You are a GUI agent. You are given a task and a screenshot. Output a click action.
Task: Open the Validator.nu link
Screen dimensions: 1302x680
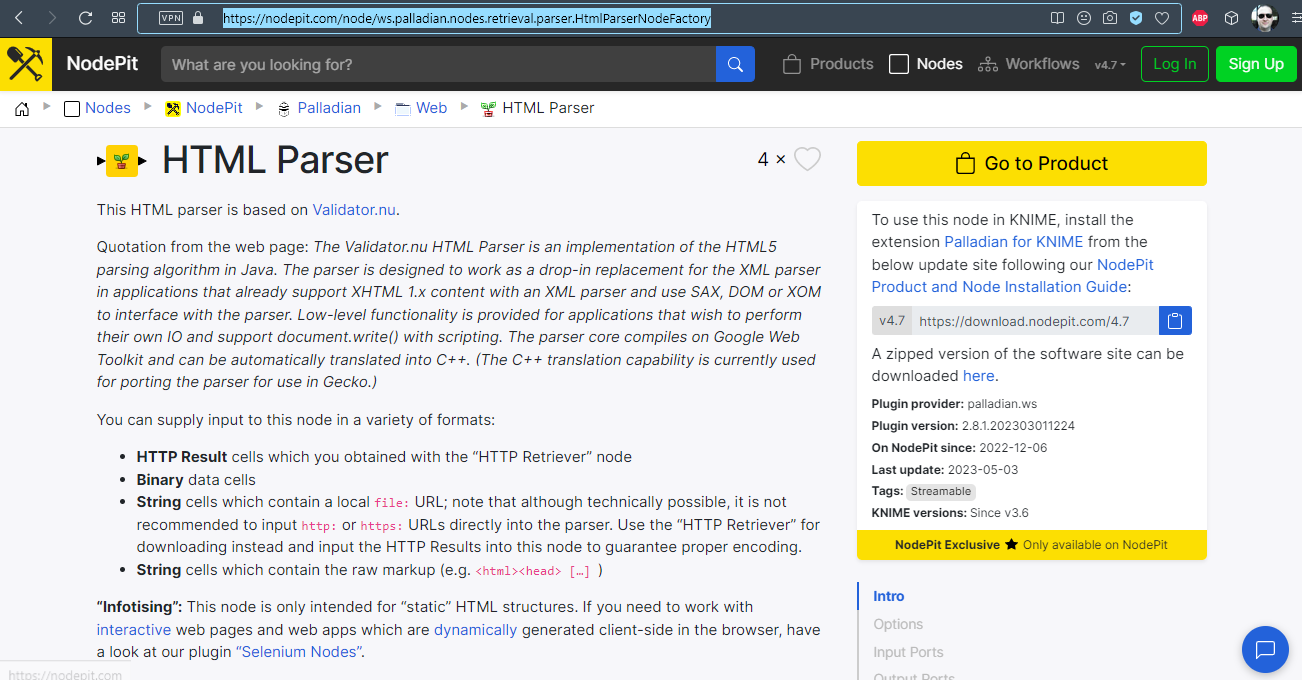pos(354,210)
